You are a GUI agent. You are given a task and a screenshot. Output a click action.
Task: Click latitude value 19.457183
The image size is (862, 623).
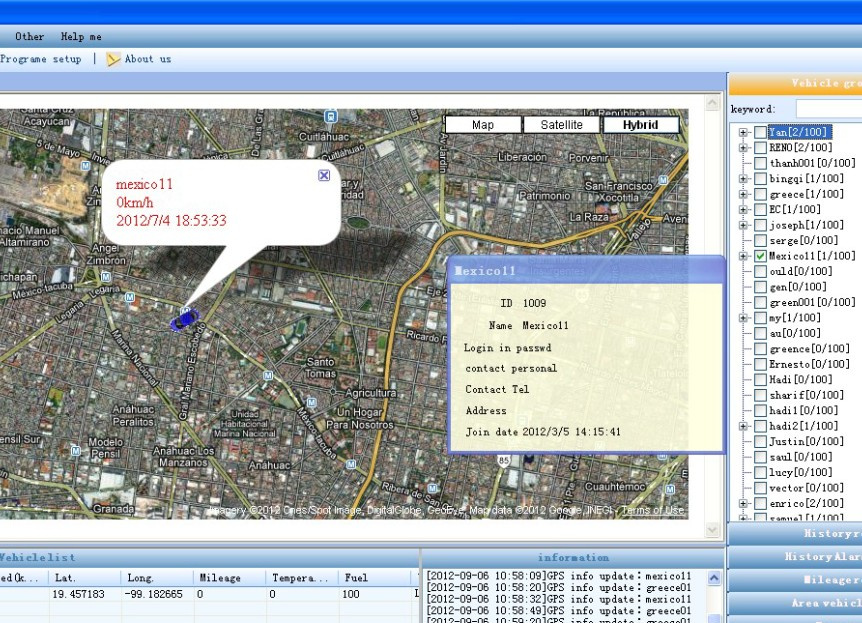pos(78,594)
